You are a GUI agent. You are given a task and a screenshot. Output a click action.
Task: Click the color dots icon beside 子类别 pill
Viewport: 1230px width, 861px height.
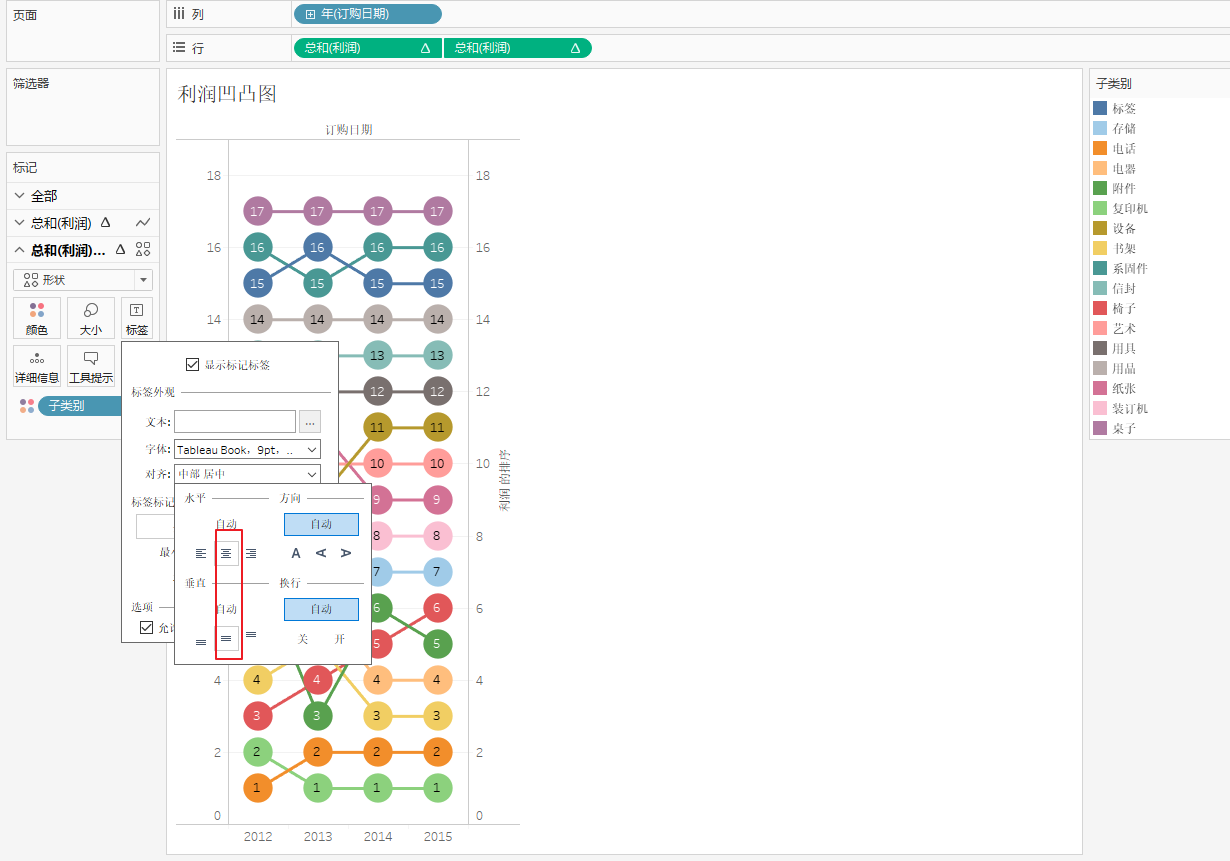coord(27,405)
